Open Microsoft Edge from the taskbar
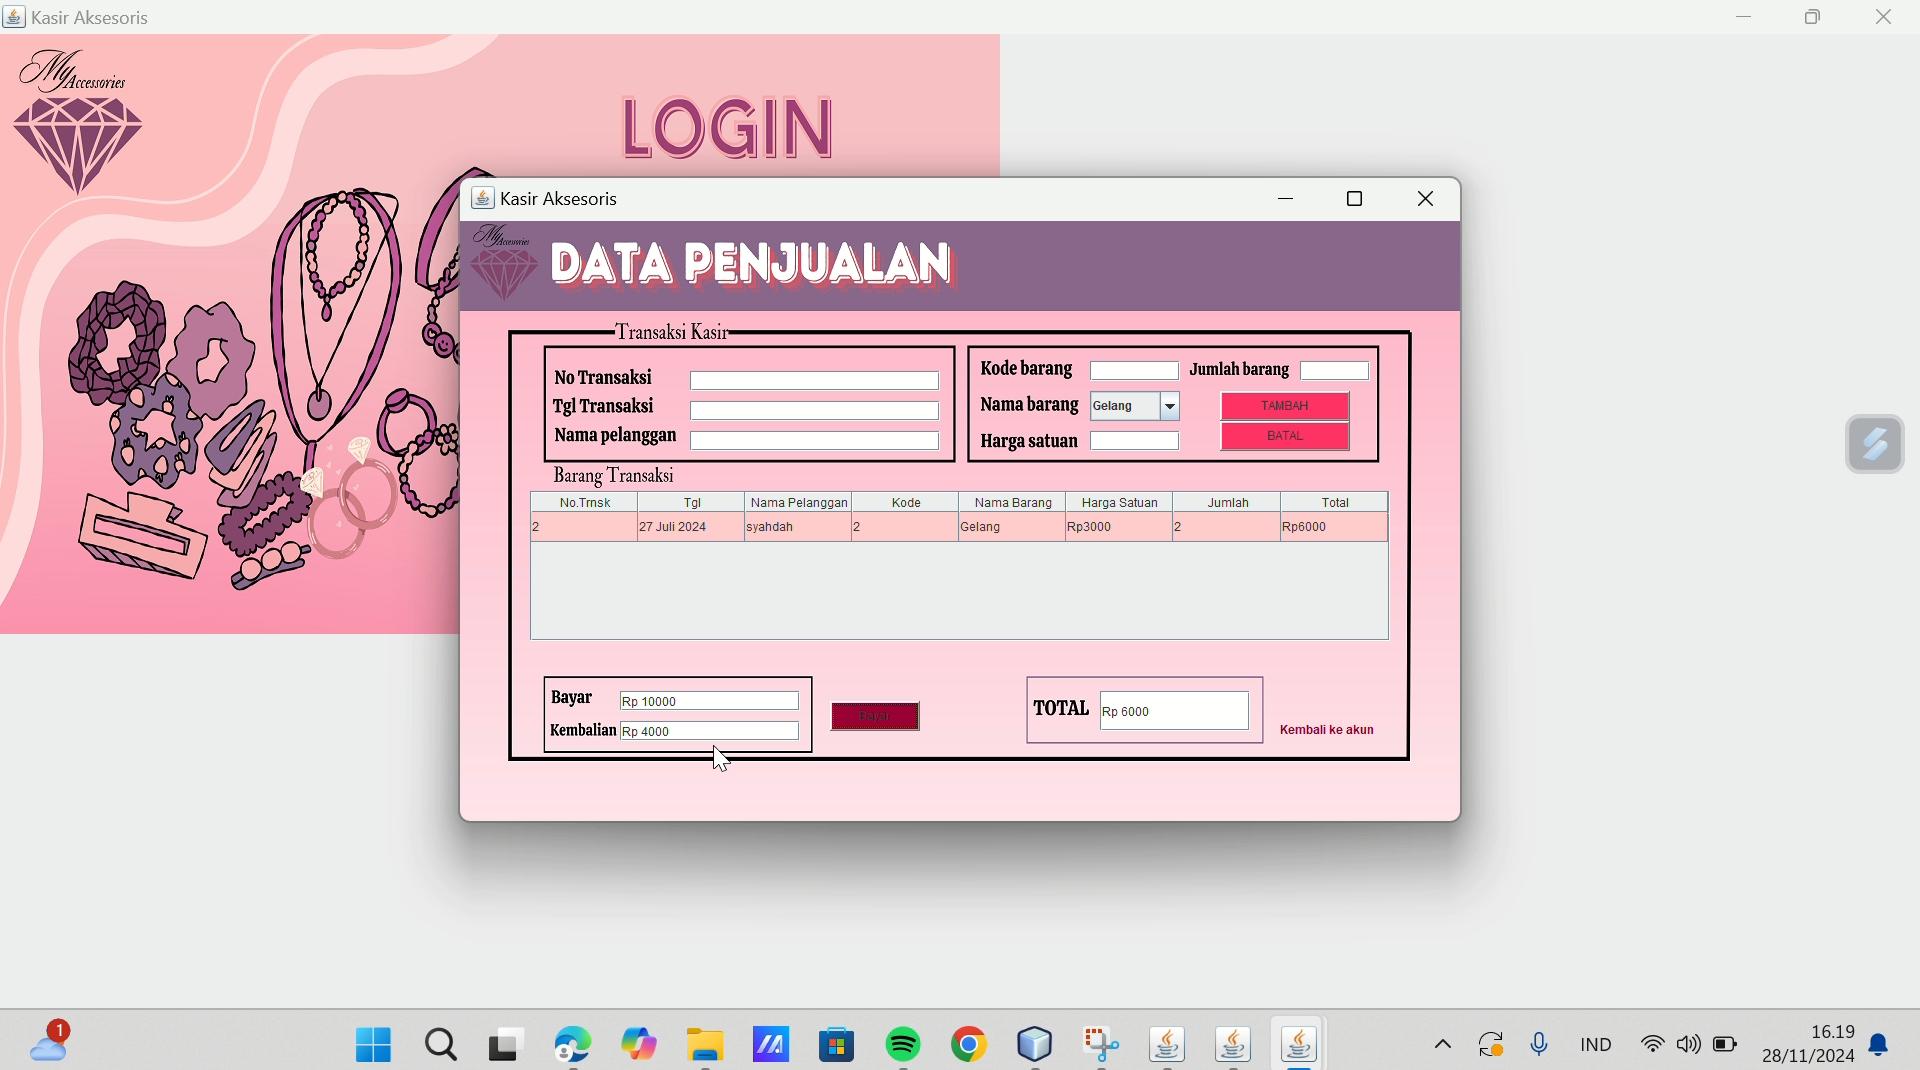 coord(573,1045)
